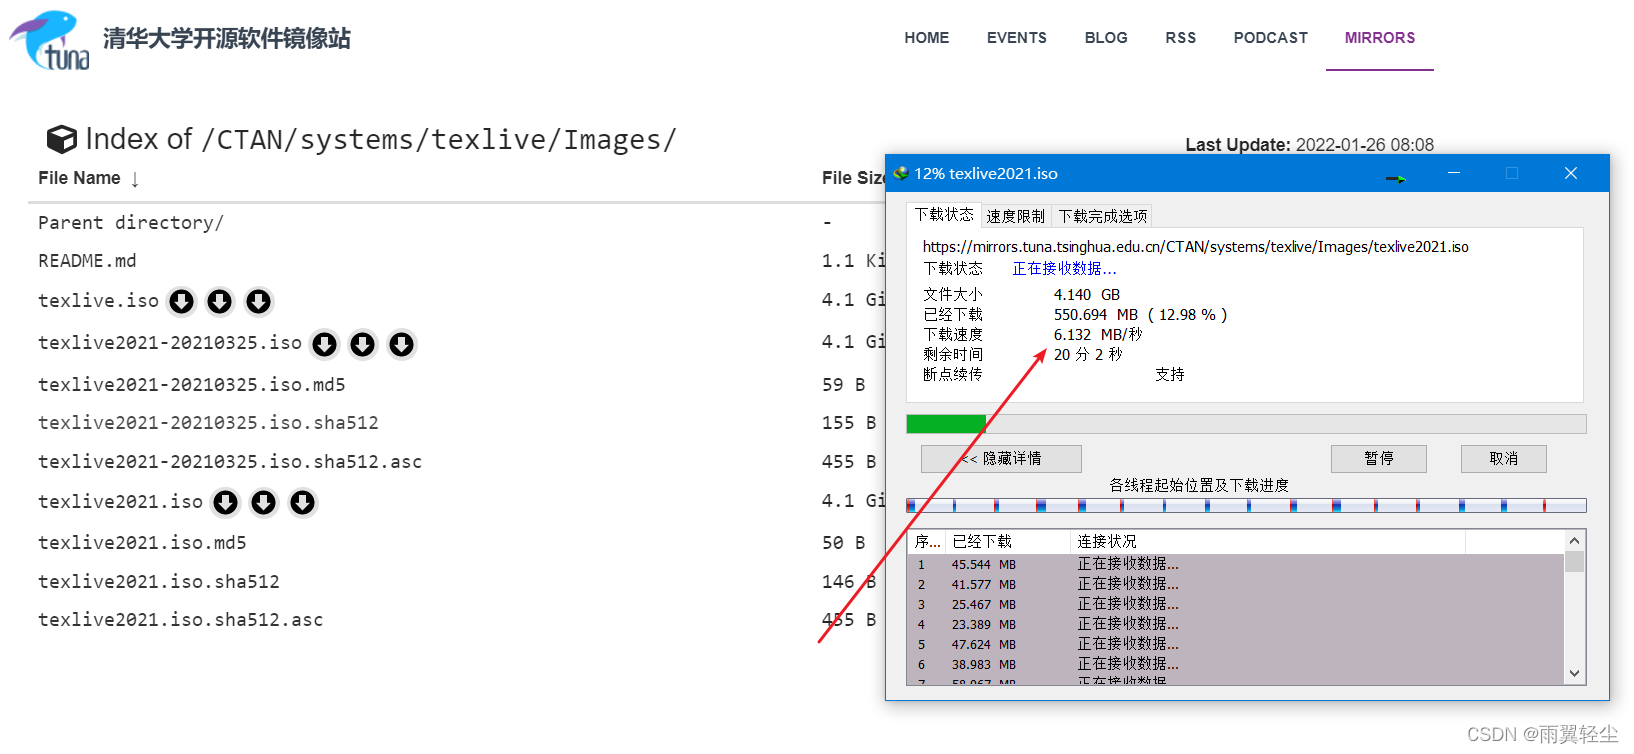The image size is (1634, 754).
Task: Open the Parent directory/ link
Action: 131,223
